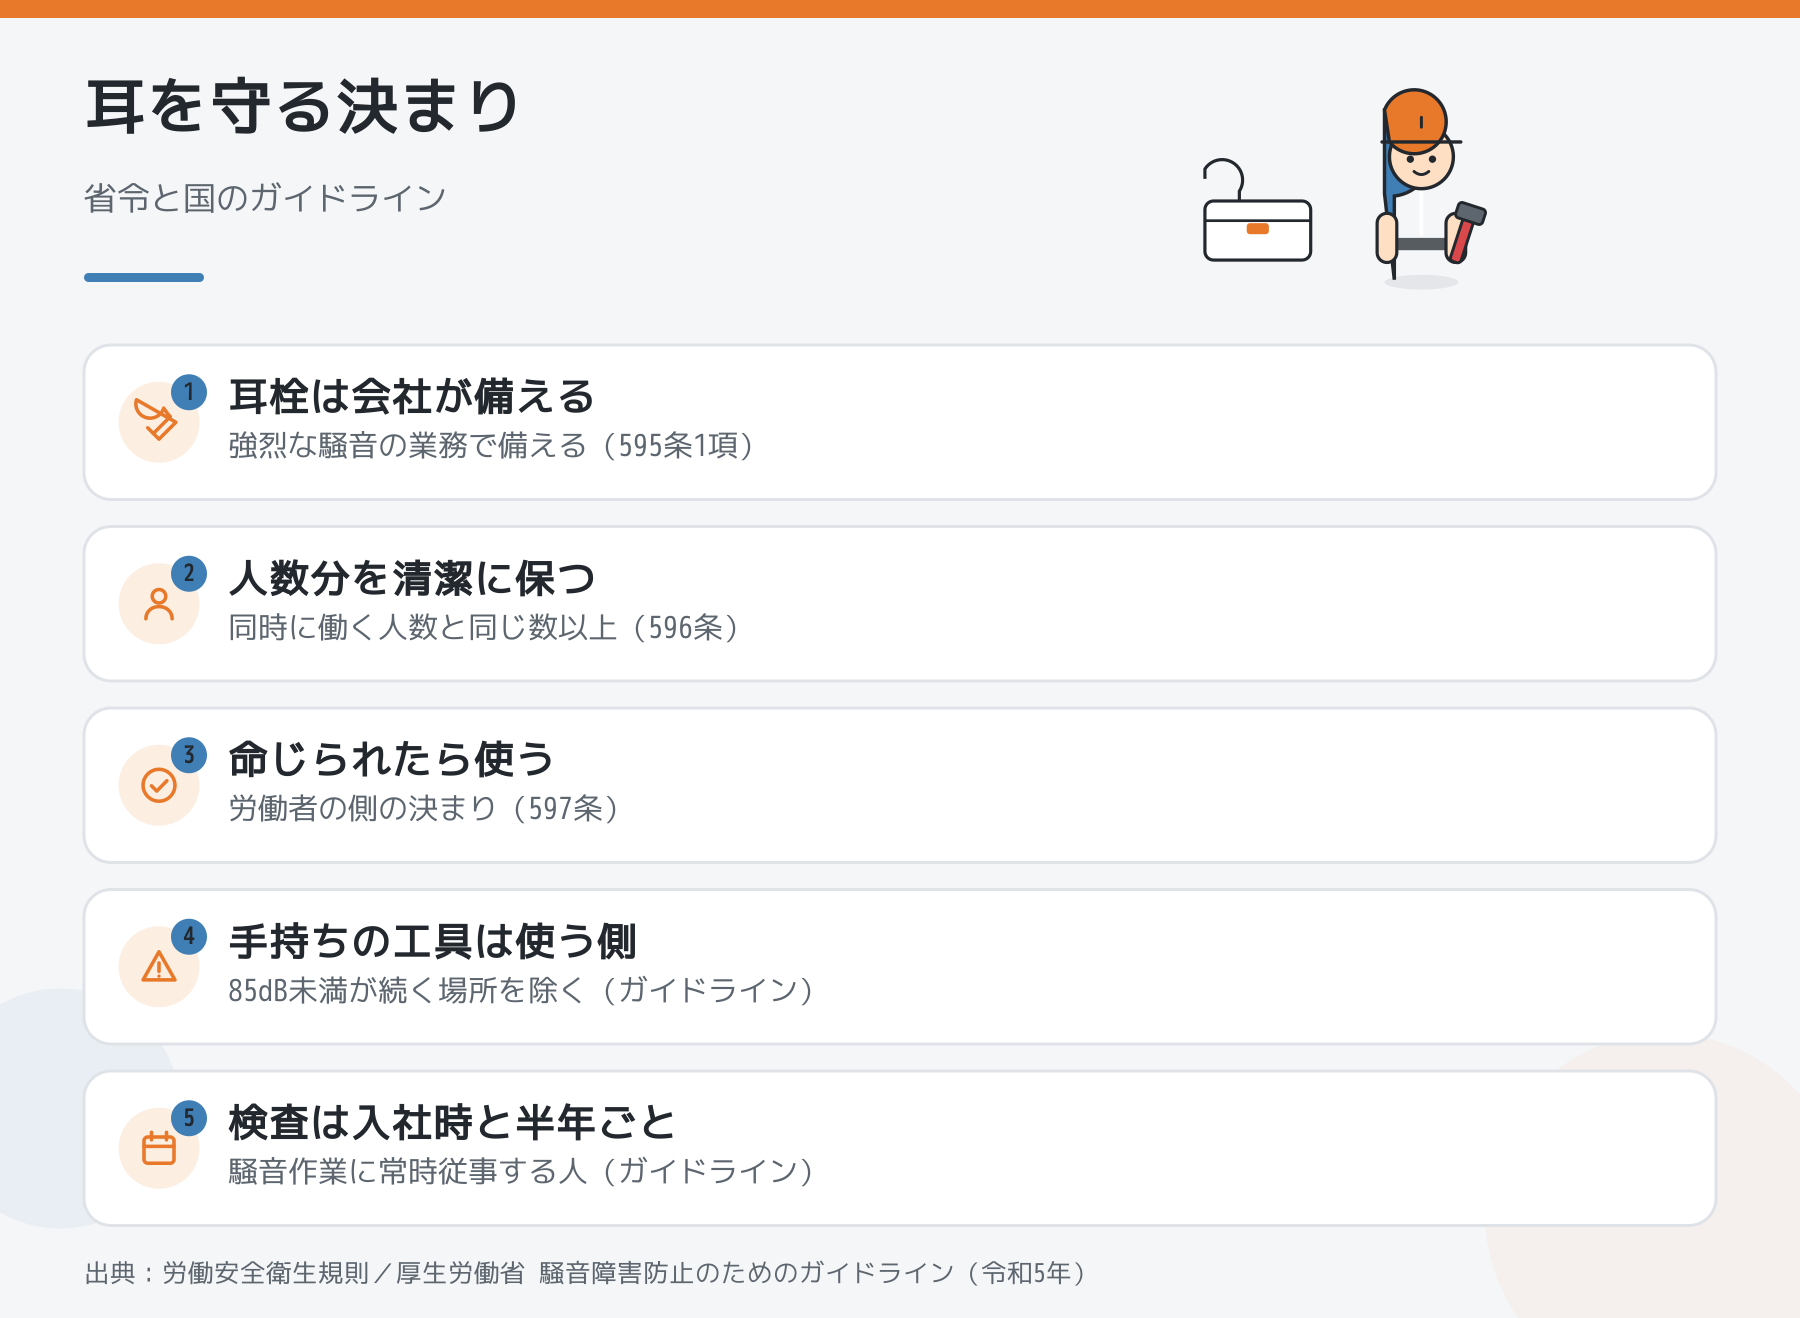Click the text 同時に働く人数と同じ数以上（596条）
The width and height of the screenshot is (1800, 1318).
point(483,627)
